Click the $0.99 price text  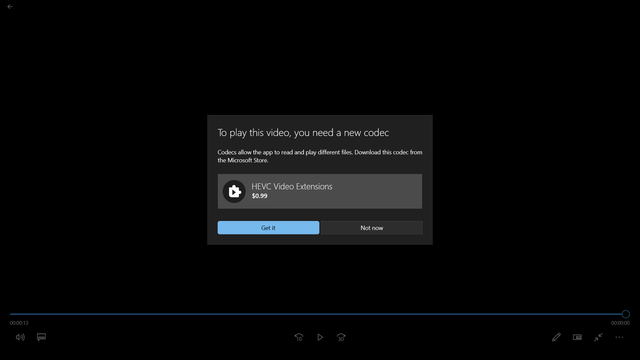pos(260,196)
